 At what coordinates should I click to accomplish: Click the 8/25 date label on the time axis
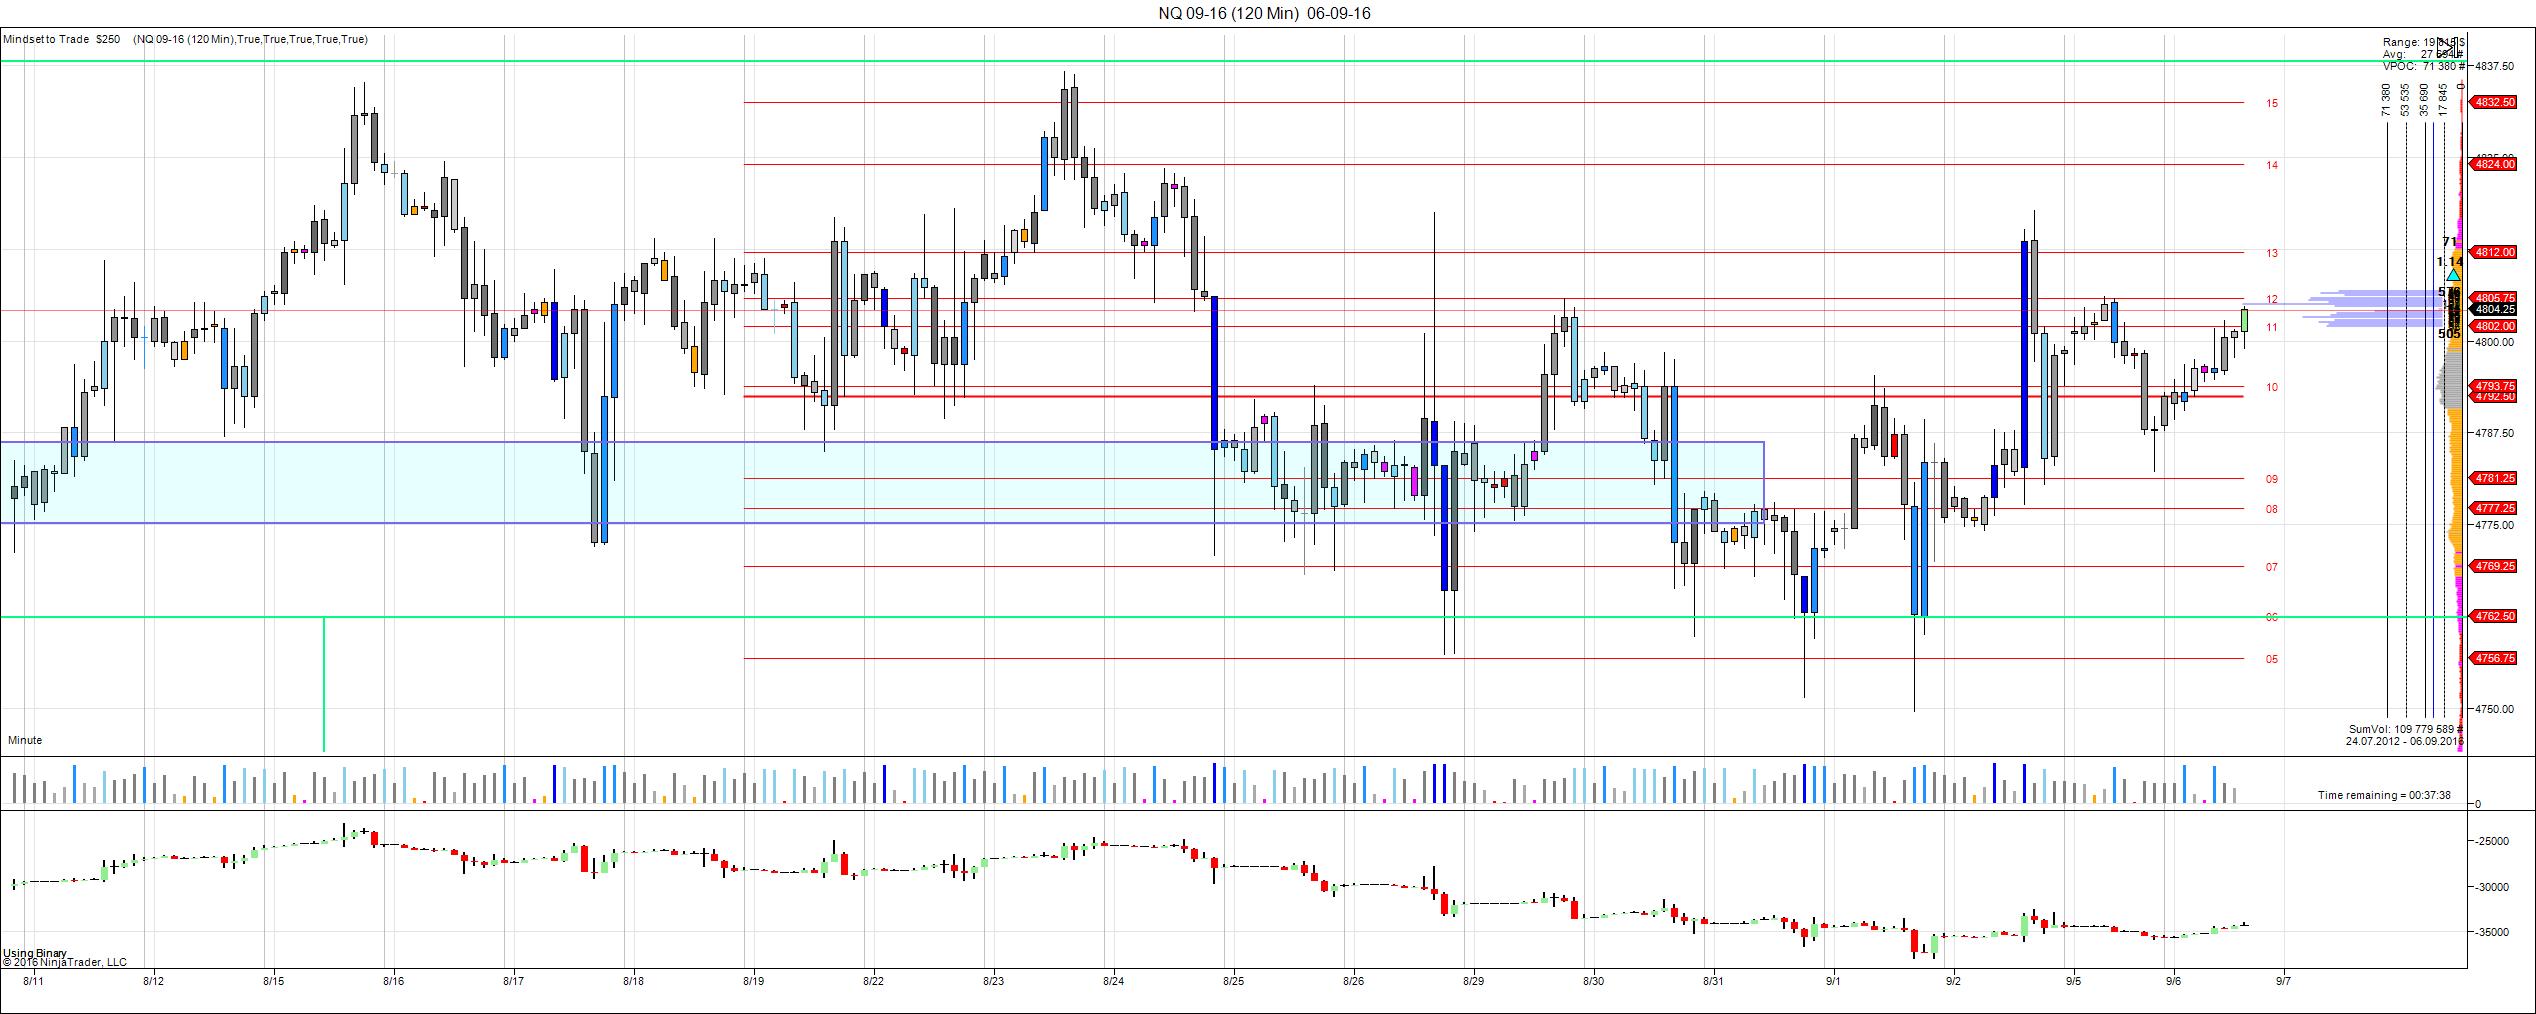(1233, 982)
